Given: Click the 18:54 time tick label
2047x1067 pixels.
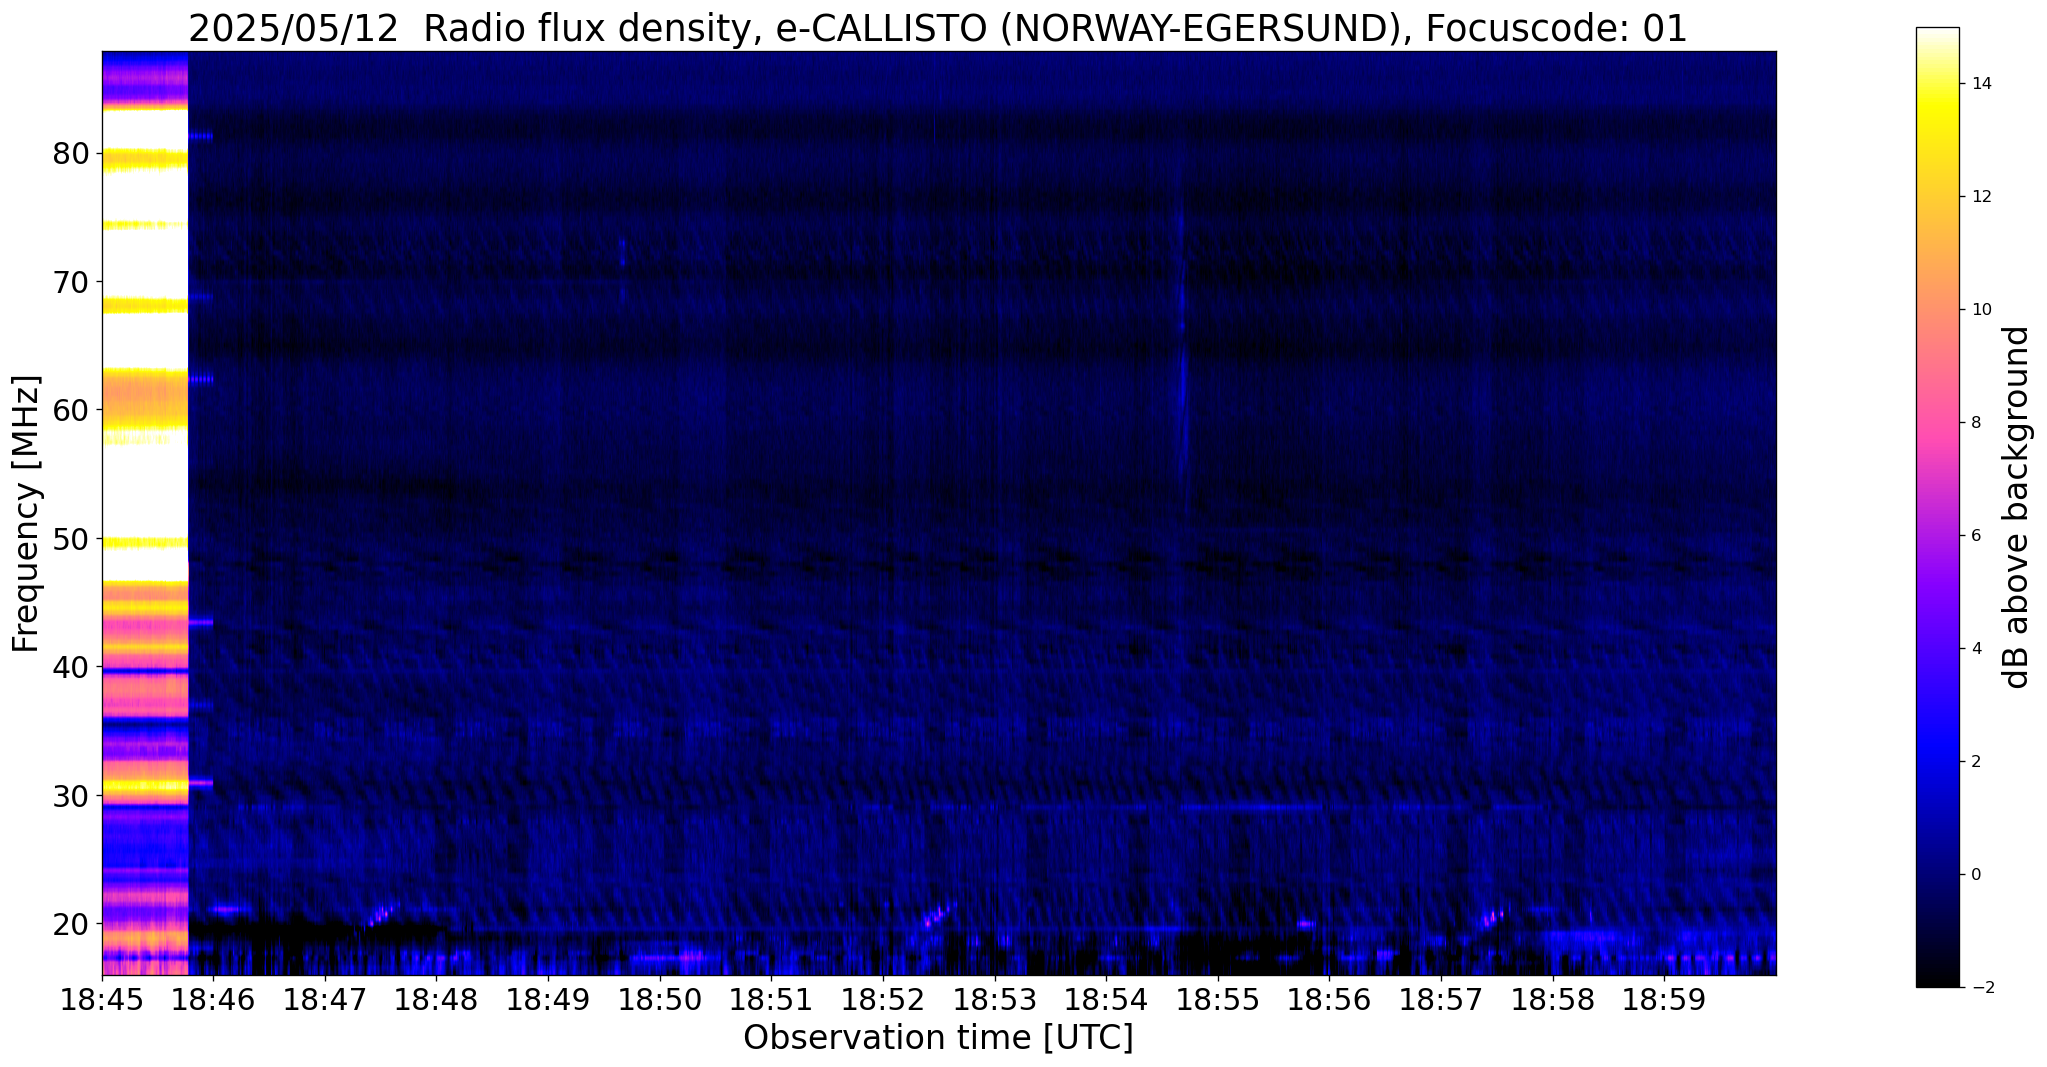Looking at the screenshot, I should click(1106, 999).
